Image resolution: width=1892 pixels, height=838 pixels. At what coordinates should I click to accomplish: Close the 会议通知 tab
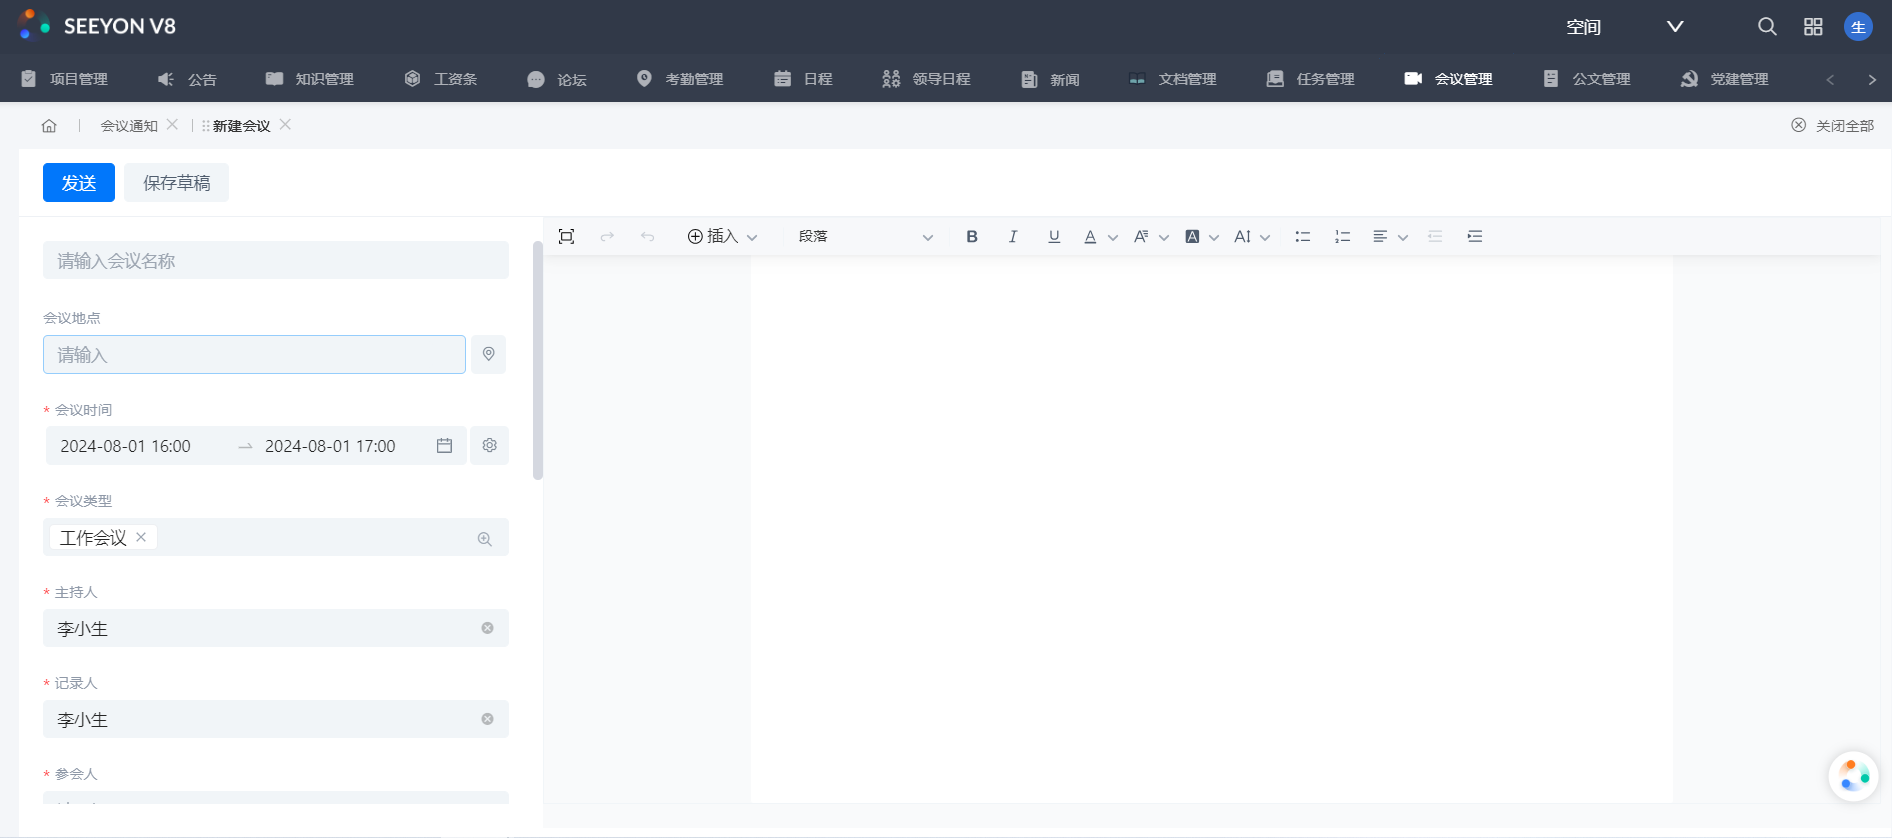tap(172, 125)
